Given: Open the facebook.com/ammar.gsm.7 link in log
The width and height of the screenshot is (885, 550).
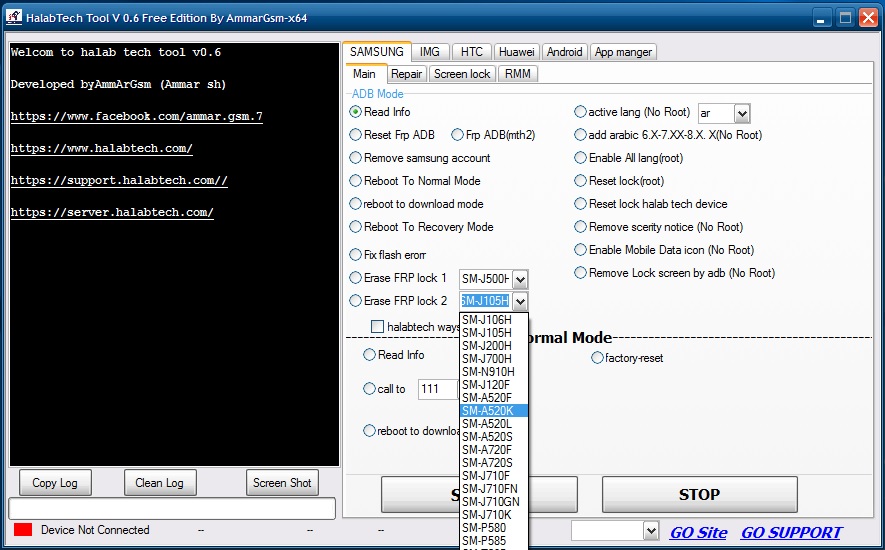Looking at the screenshot, I should tap(137, 116).
